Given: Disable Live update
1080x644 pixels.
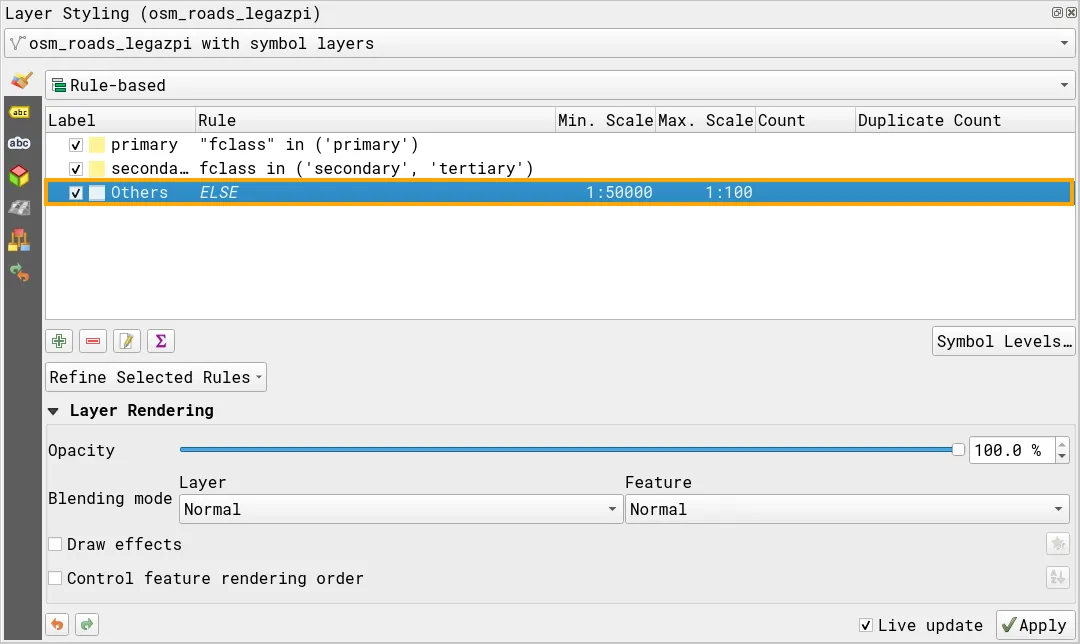Looking at the screenshot, I should pyautogui.click(x=865, y=625).
